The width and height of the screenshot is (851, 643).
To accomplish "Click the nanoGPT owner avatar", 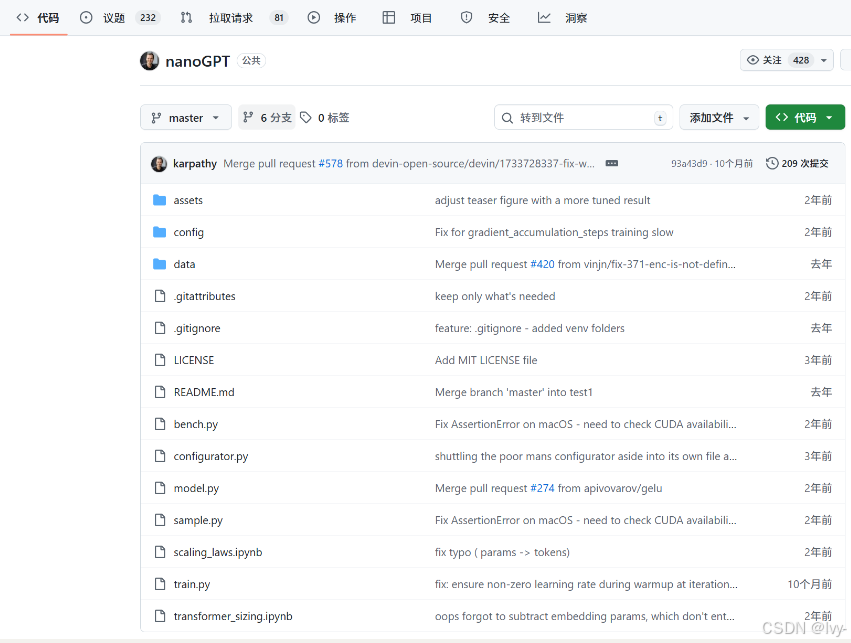I will (x=149, y=61).
